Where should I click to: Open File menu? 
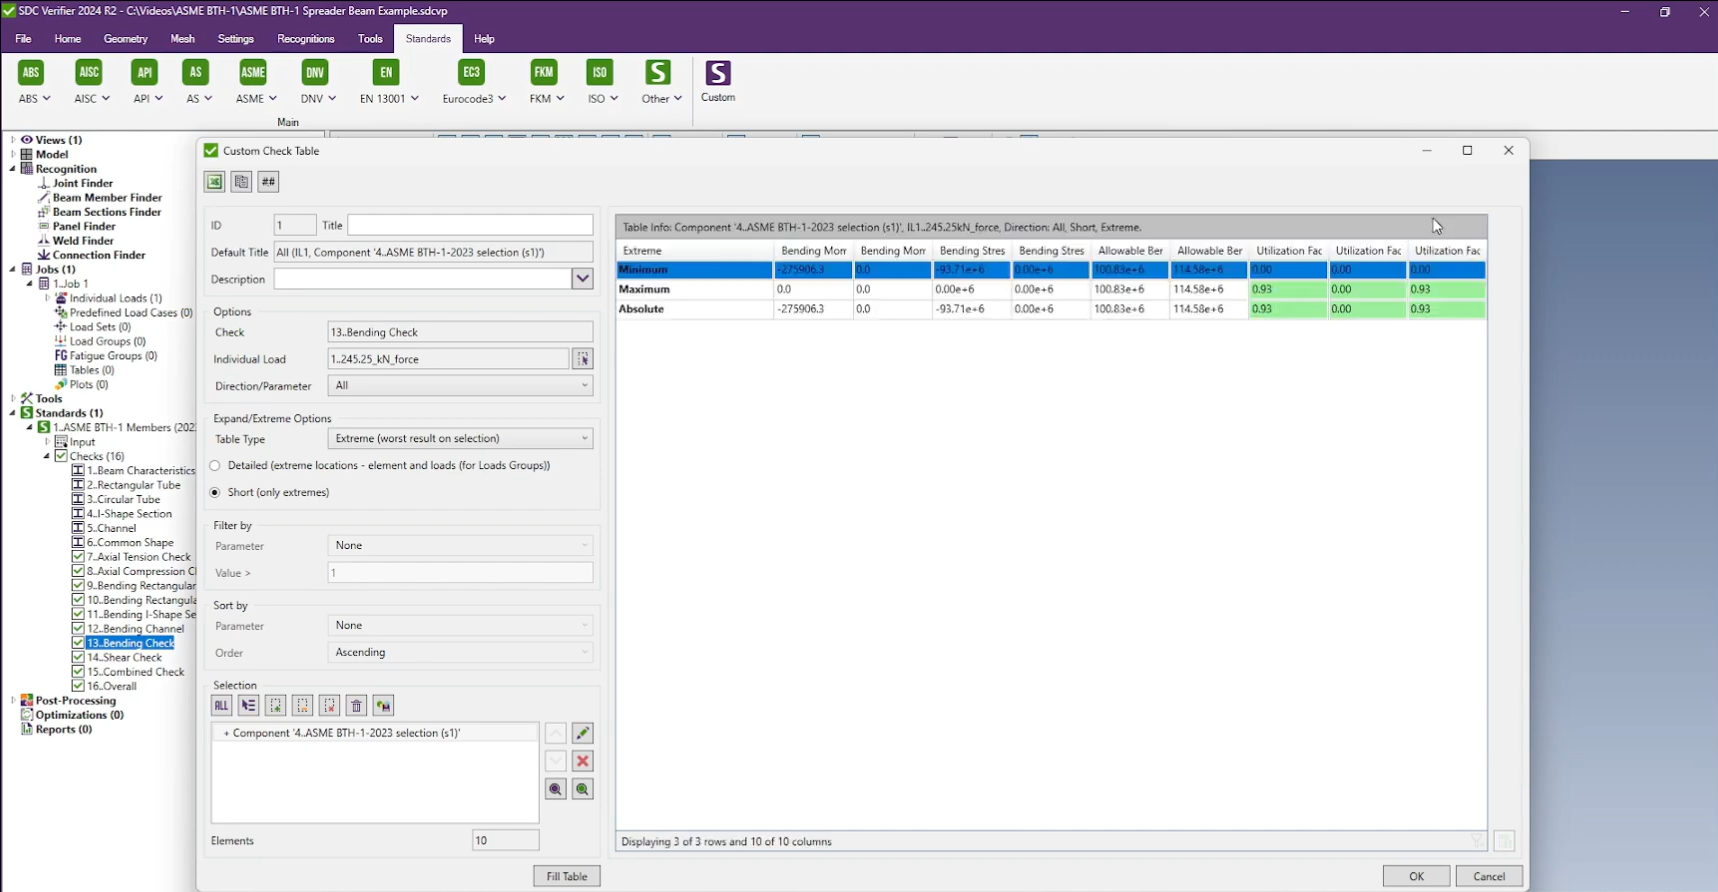click(23, 39)
